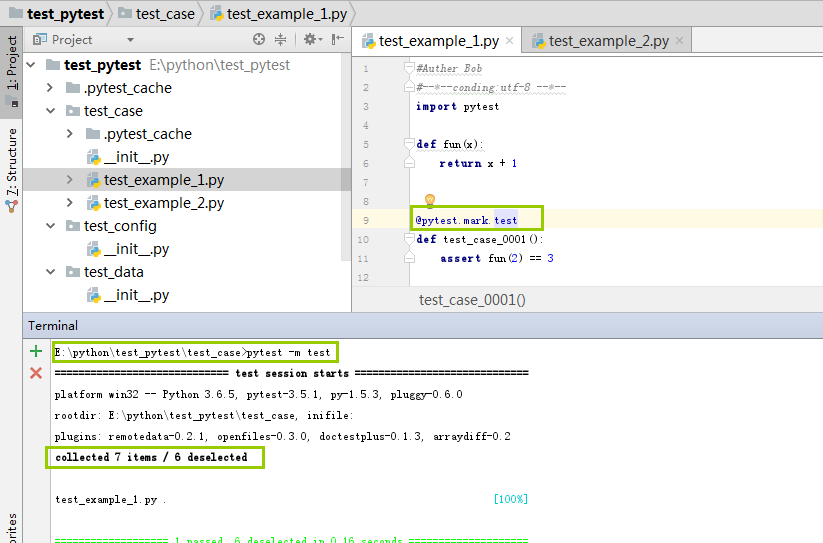Expand .pytest_cache inside test_case
The height and width of the screenshot is (543, 823).
click(70, 134)
